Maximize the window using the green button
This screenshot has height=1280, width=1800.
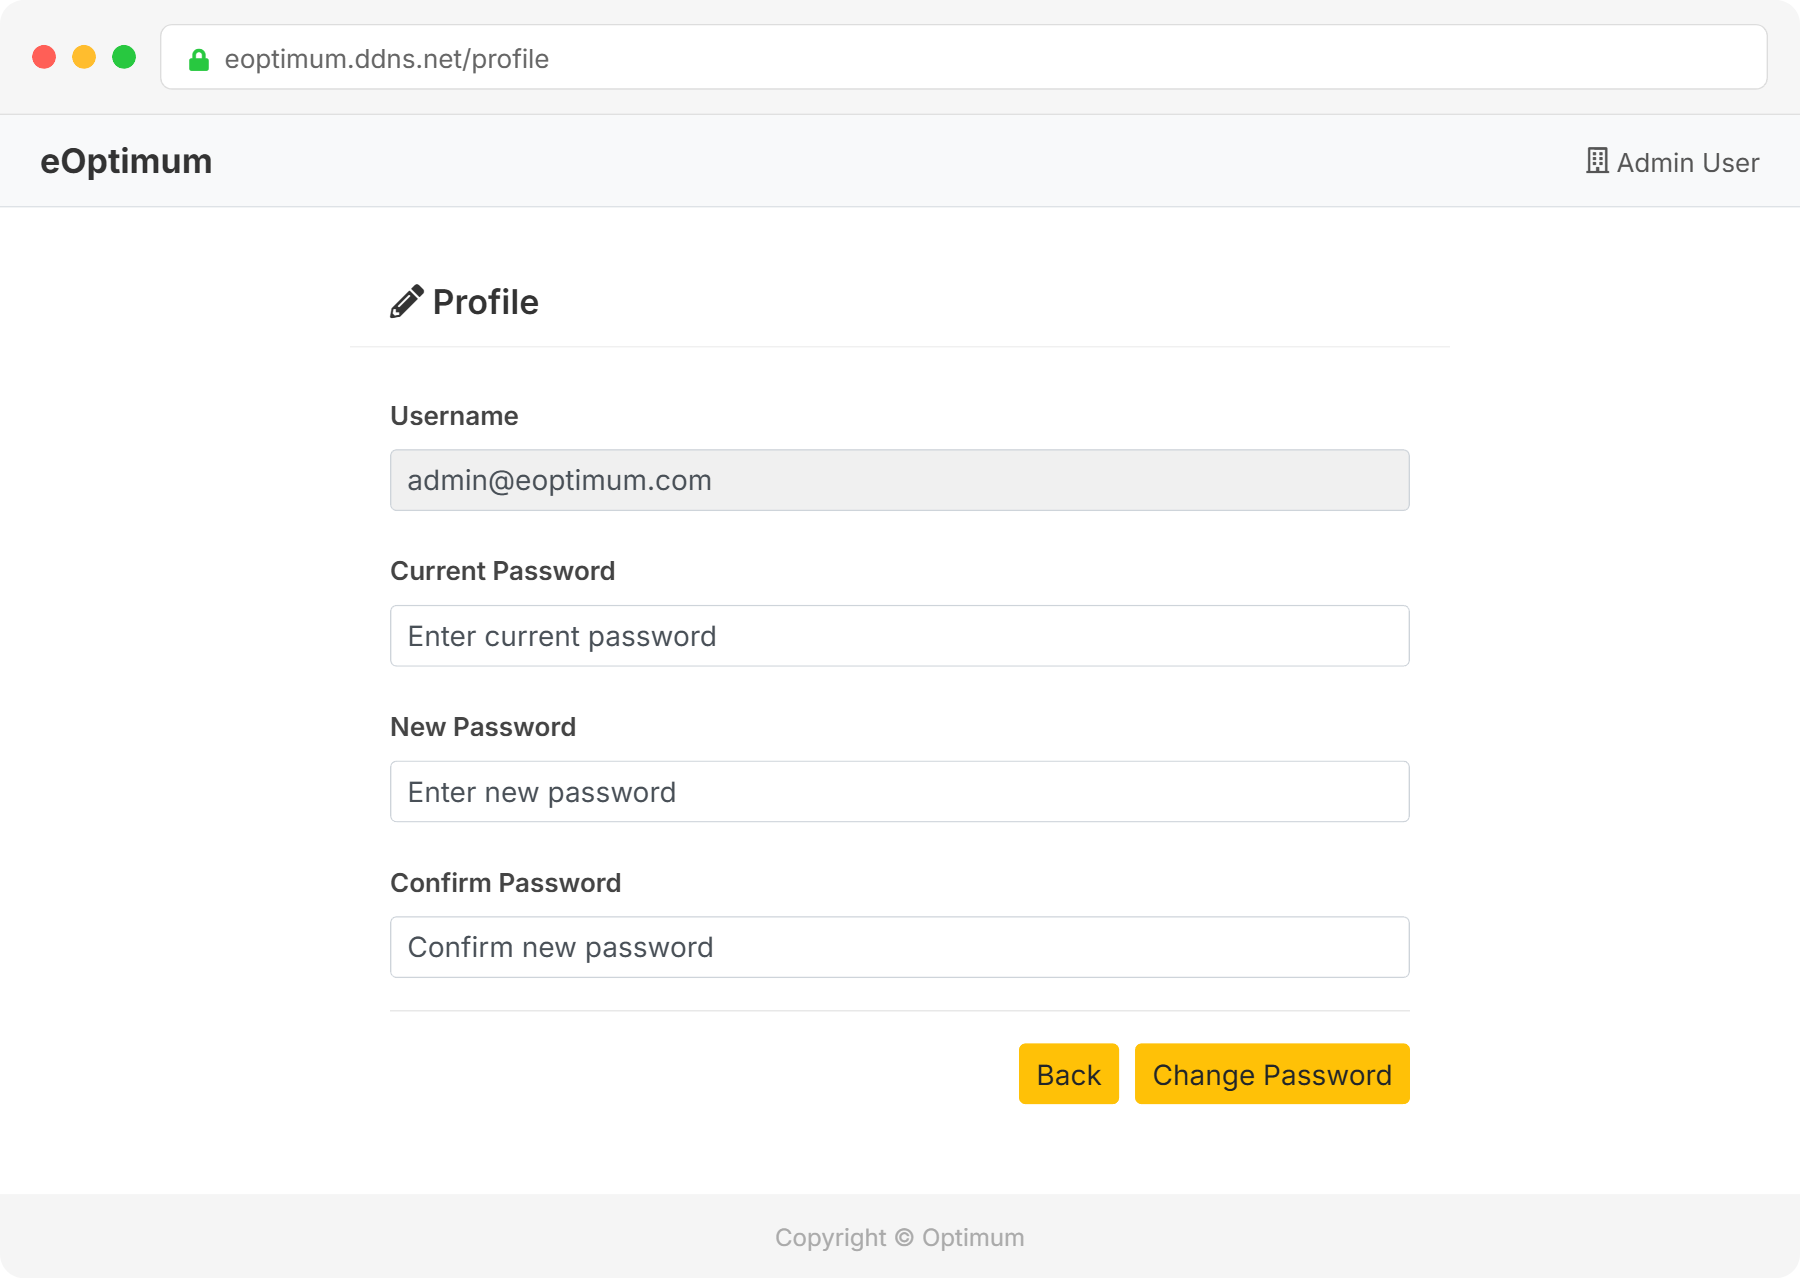[124, 57]
